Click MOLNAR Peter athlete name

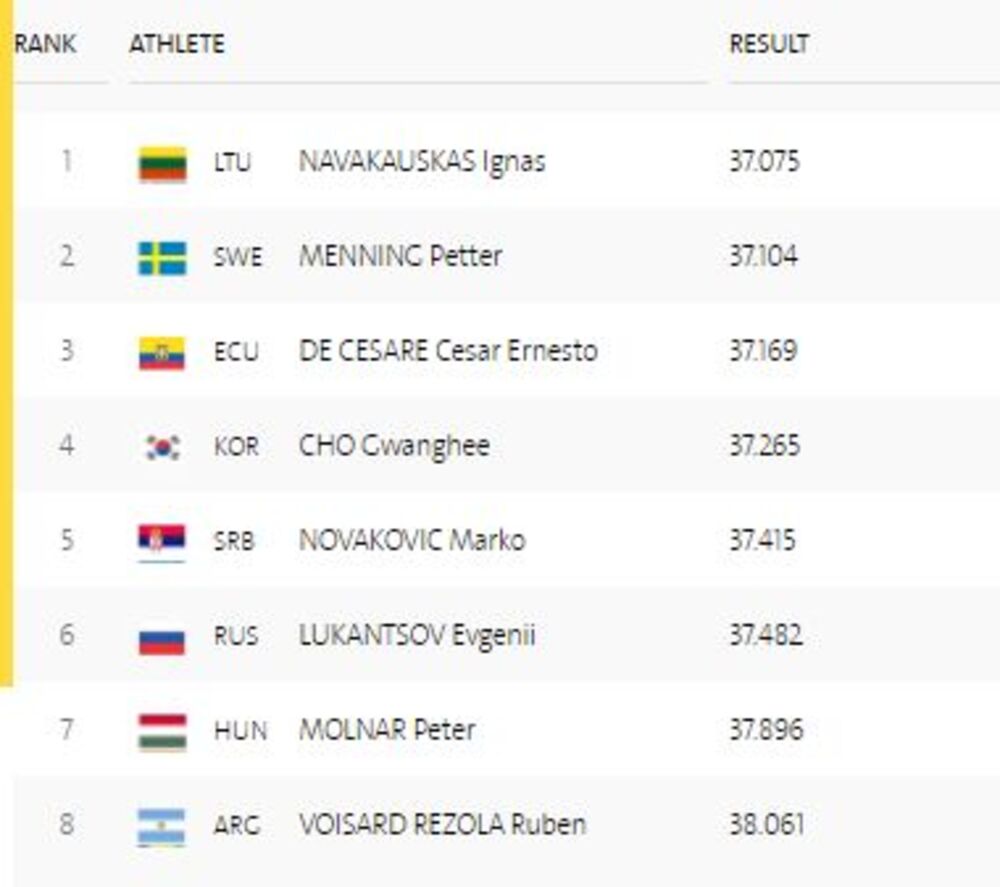click(387, 730)
